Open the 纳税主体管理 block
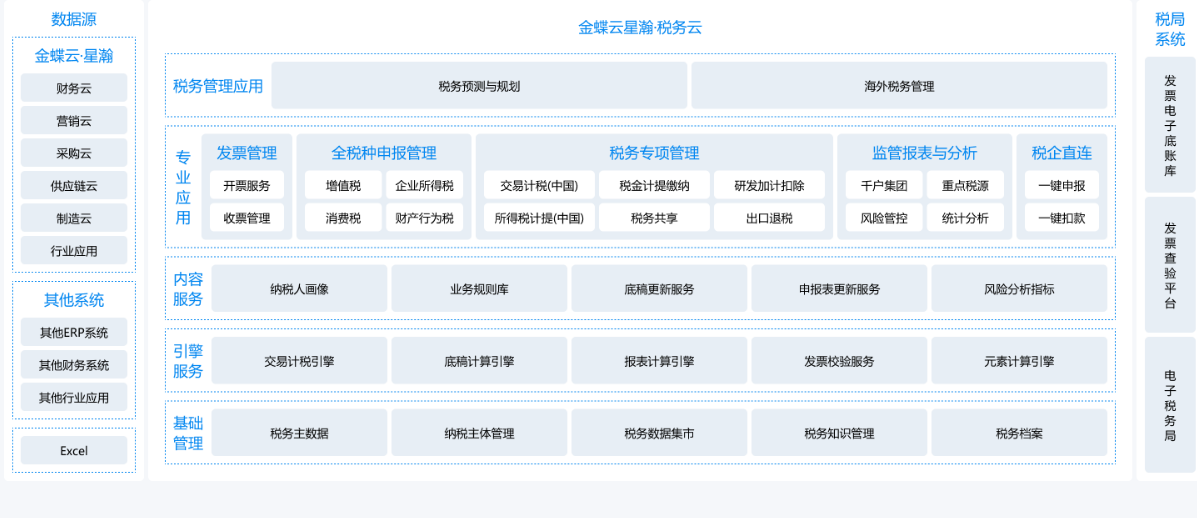The image size is (1197, 518). tap(479, 433)
